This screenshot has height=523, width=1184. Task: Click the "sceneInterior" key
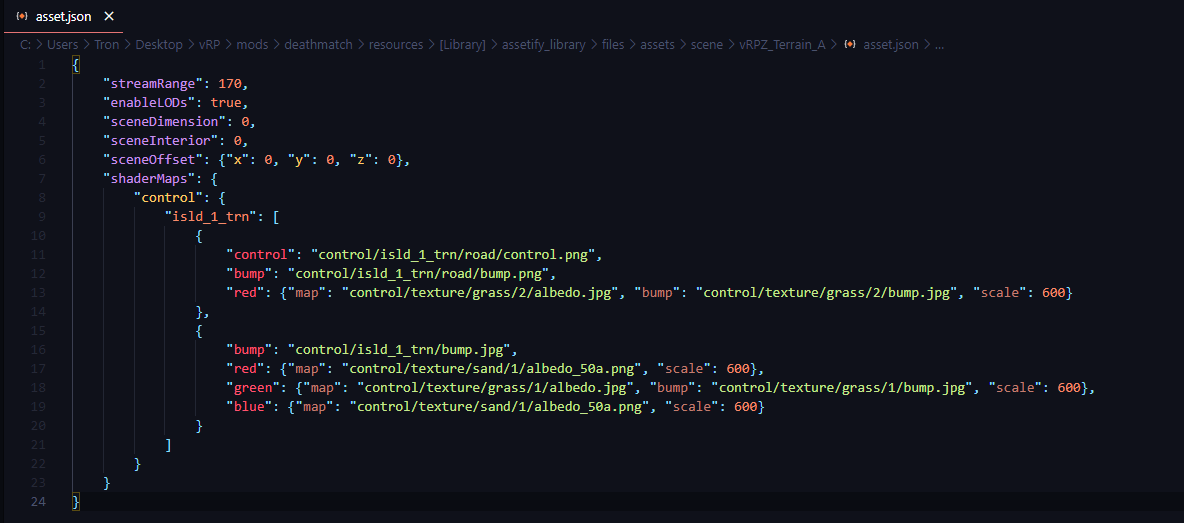[x=161, y=140]
